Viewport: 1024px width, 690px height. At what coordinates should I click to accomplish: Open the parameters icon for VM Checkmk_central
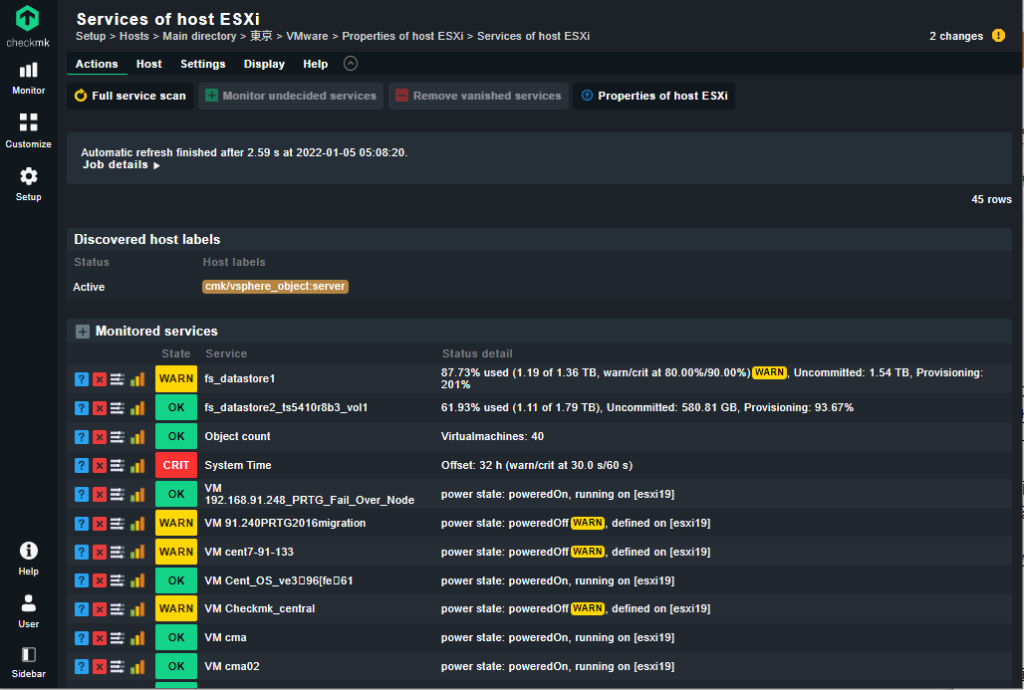118,609
